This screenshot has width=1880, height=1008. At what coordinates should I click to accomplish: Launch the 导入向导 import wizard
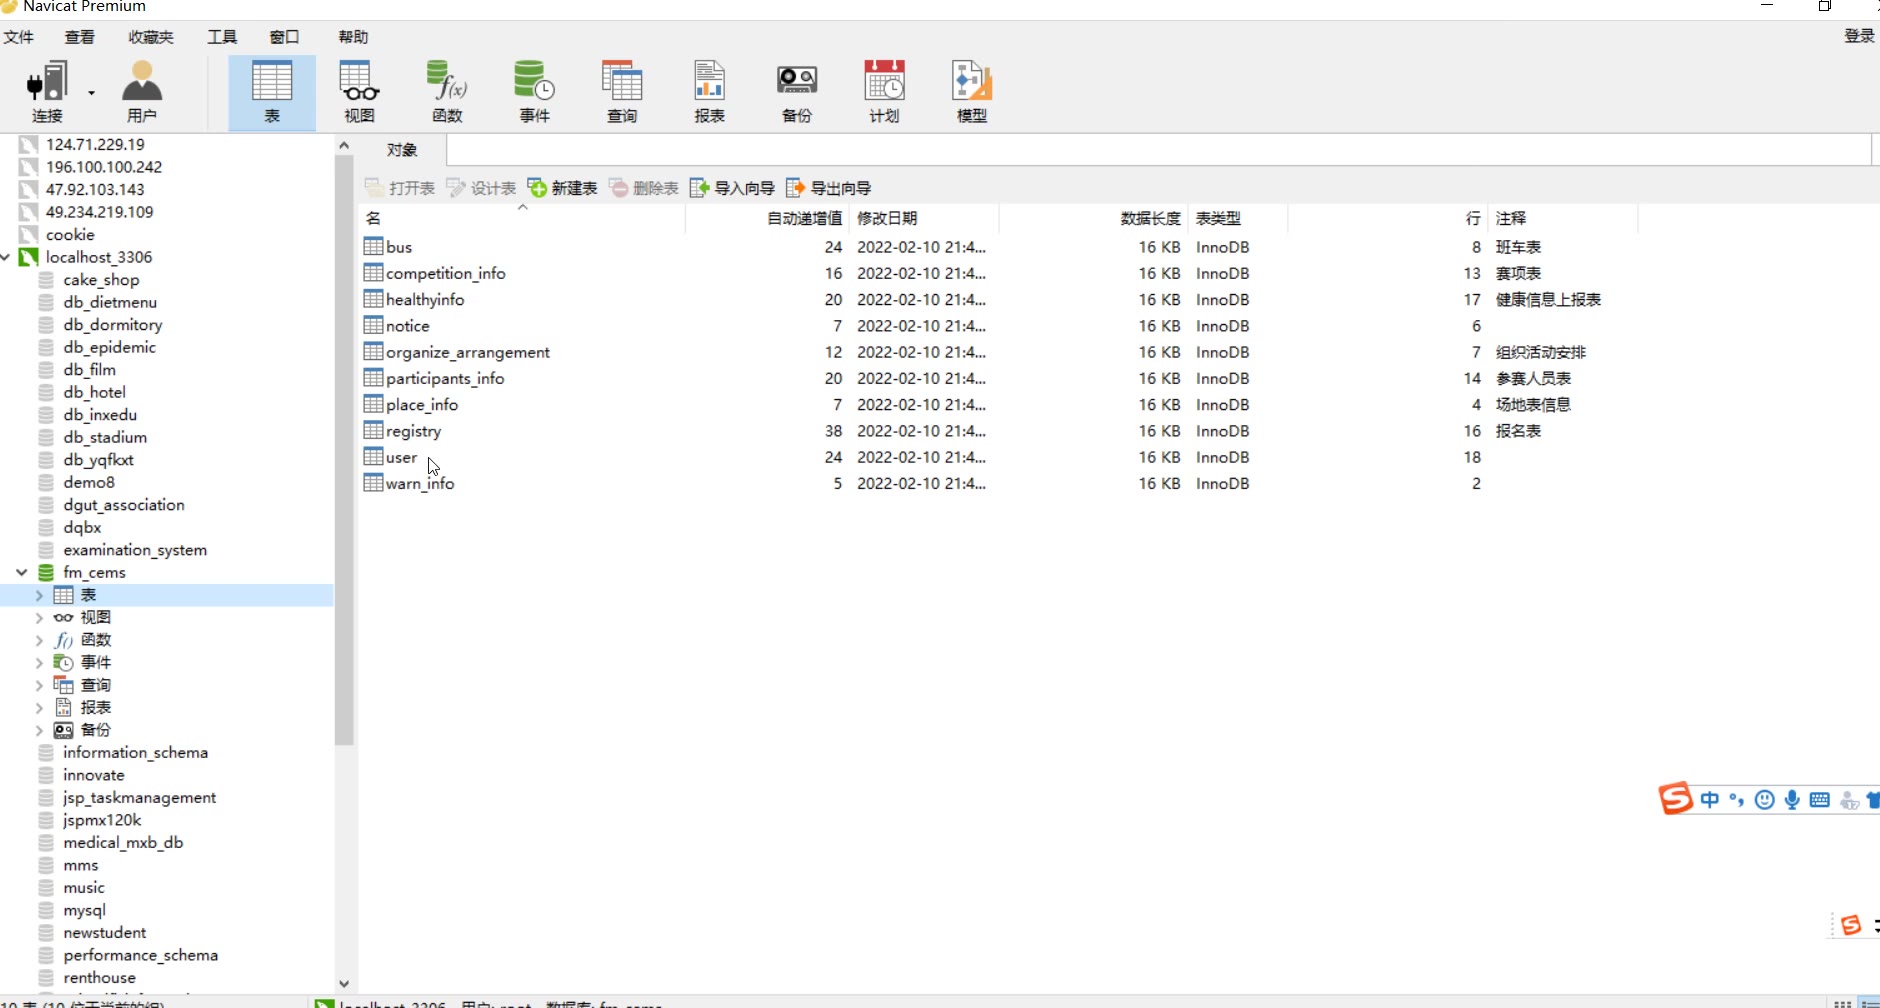[x=732, y=188]
